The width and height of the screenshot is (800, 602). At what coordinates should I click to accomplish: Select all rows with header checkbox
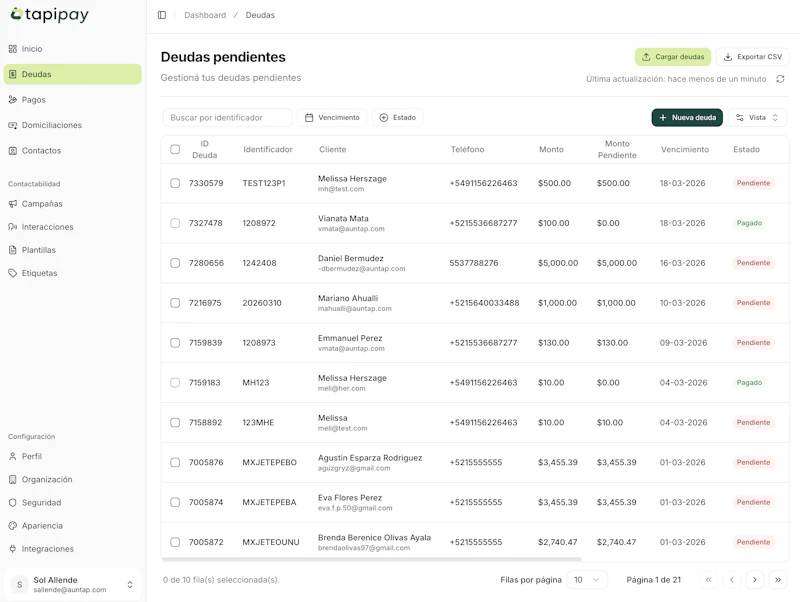175,149
